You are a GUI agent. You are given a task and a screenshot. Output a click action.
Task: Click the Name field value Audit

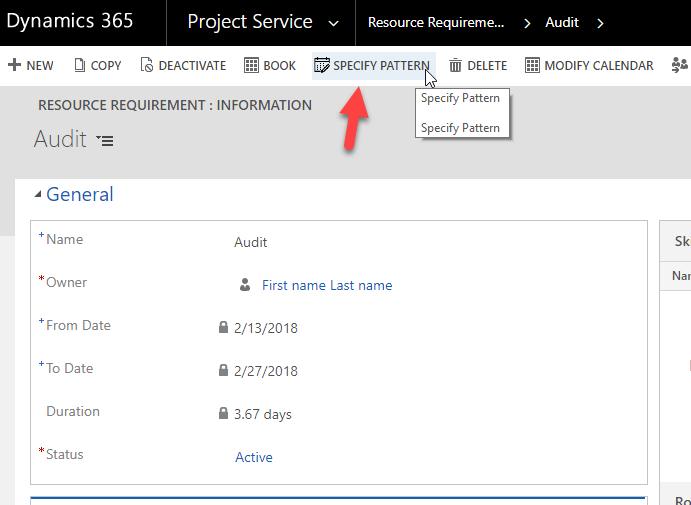[251, 242]
